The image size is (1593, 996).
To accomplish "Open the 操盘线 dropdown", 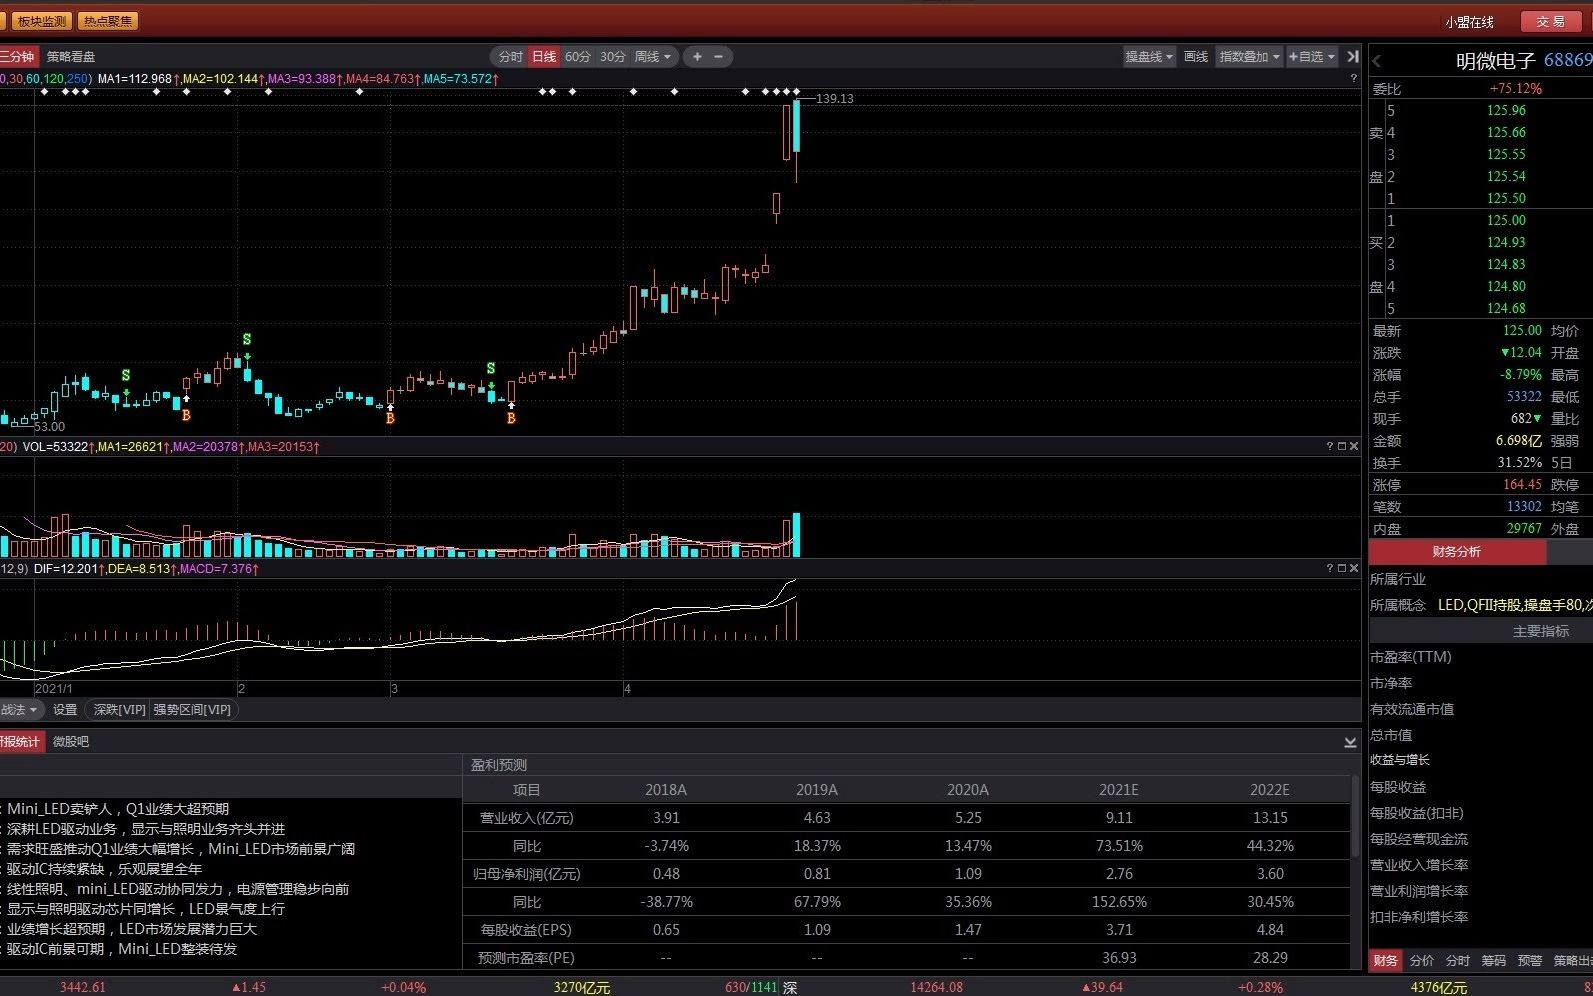I will (1149, 57).
